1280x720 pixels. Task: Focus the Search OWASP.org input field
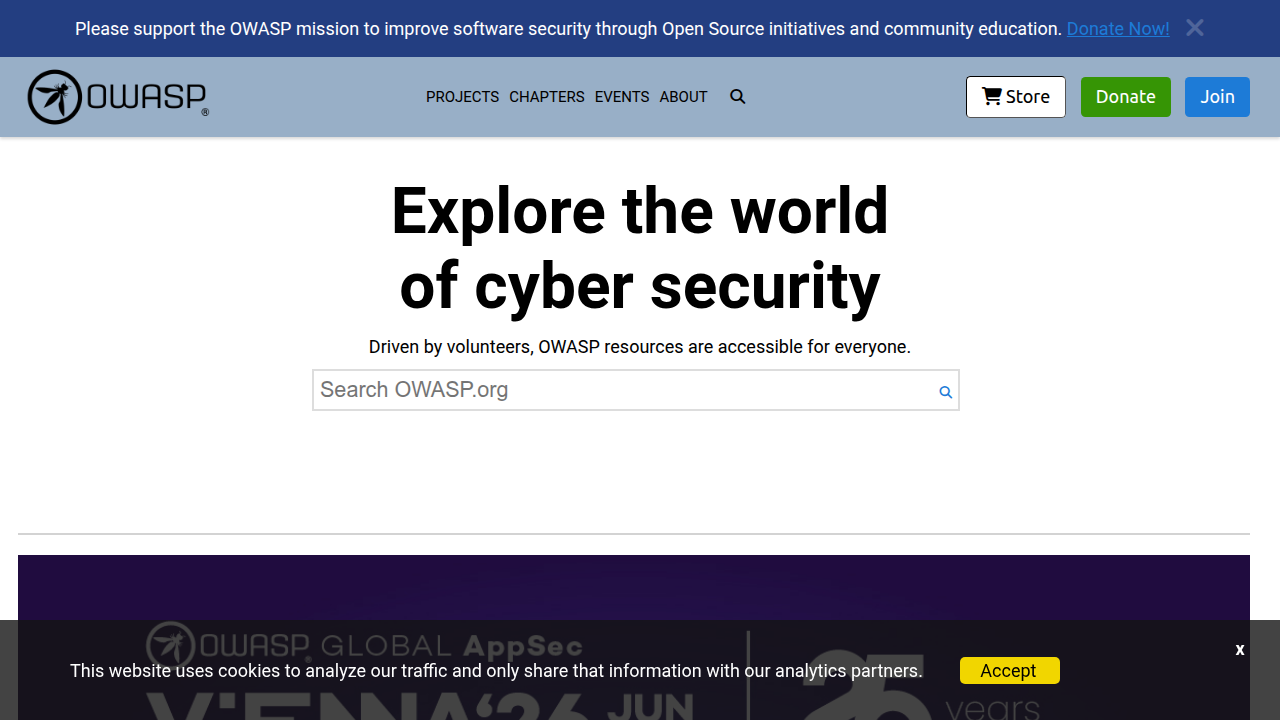(x=636, y=390)
